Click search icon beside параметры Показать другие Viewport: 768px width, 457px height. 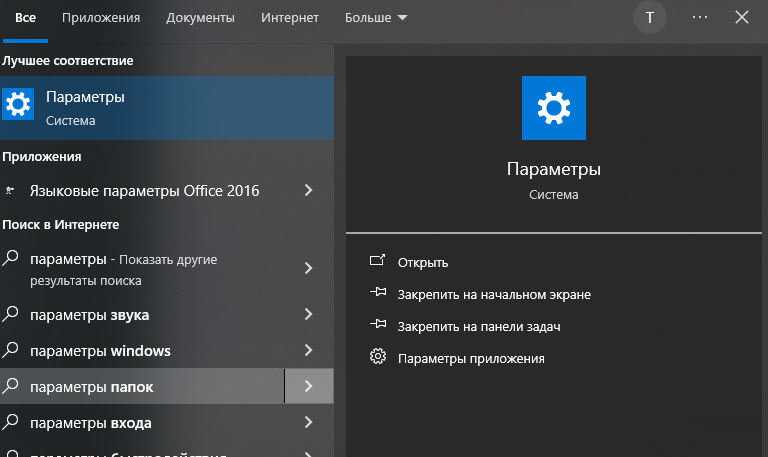coord(10,258)
